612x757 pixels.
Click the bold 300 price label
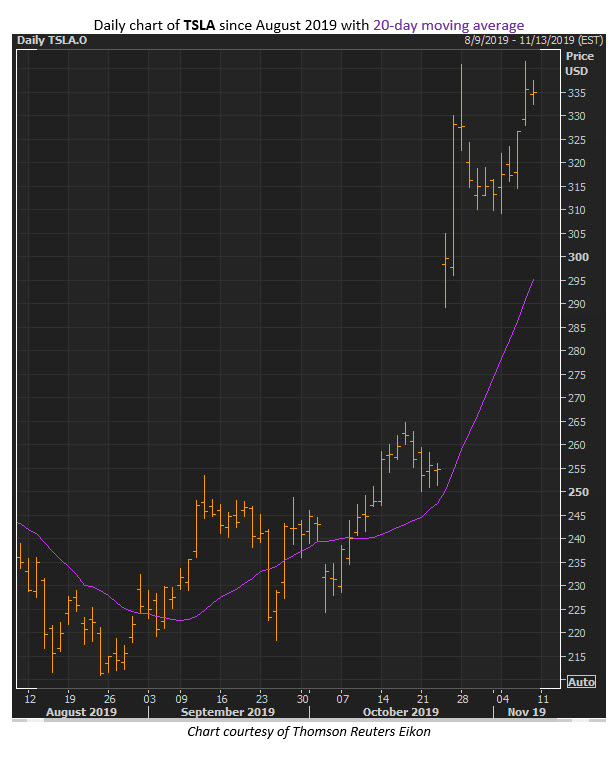point(578,257)
